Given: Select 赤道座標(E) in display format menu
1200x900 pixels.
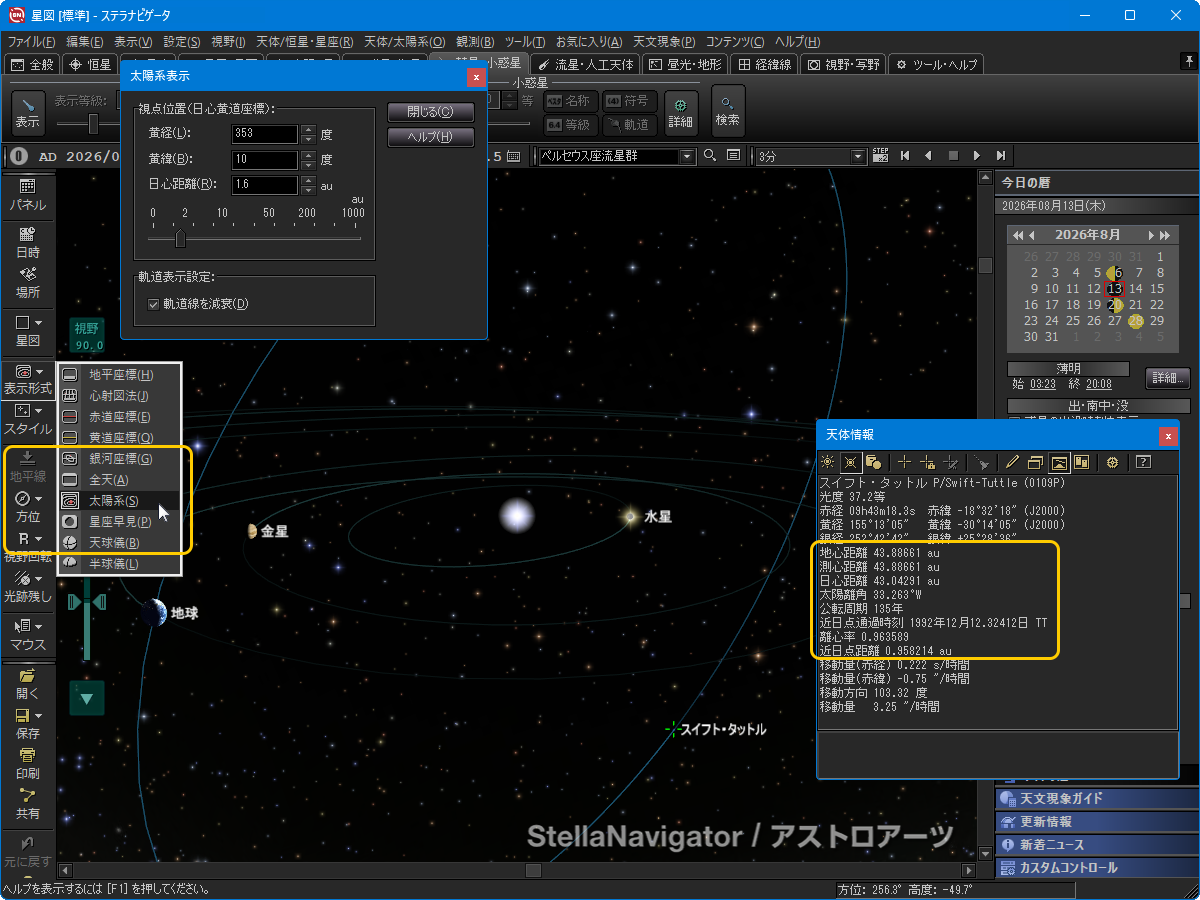Looking at the screenshot, I should pyautogui.click(x=120, y=417).
